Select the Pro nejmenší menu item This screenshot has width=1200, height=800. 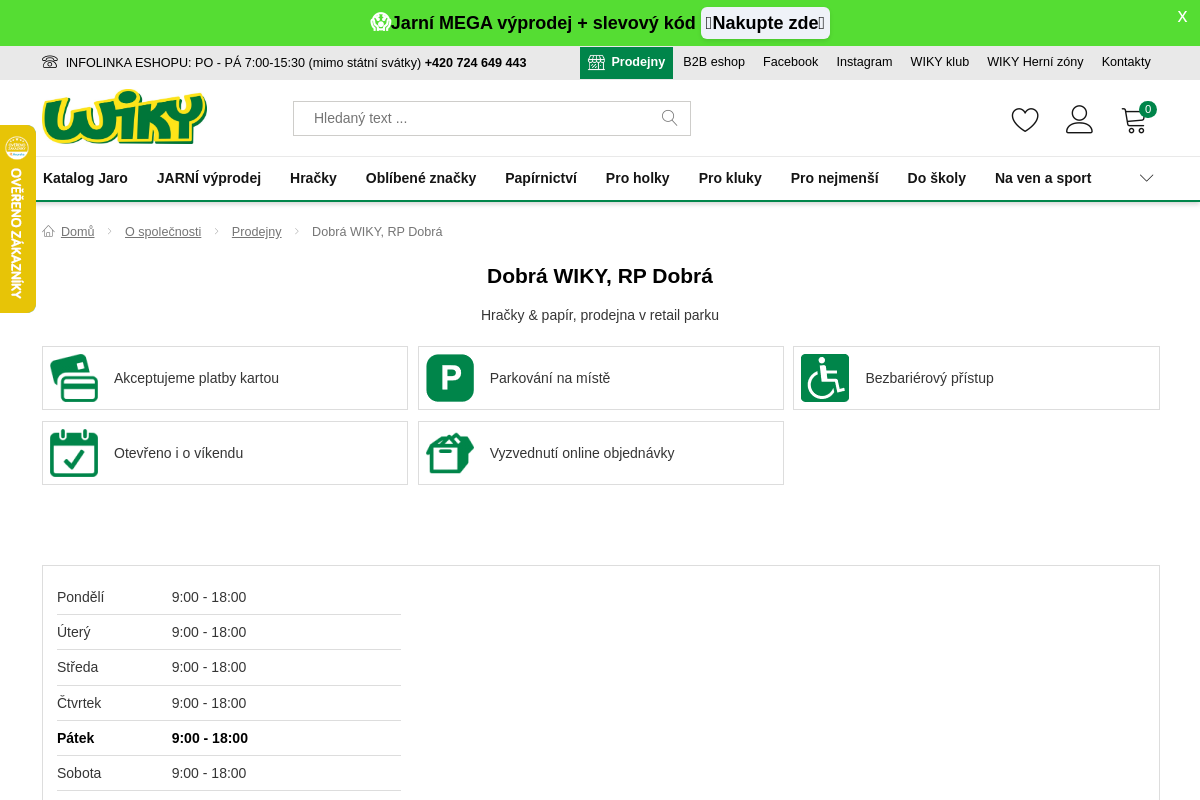[x=834, y=178]
